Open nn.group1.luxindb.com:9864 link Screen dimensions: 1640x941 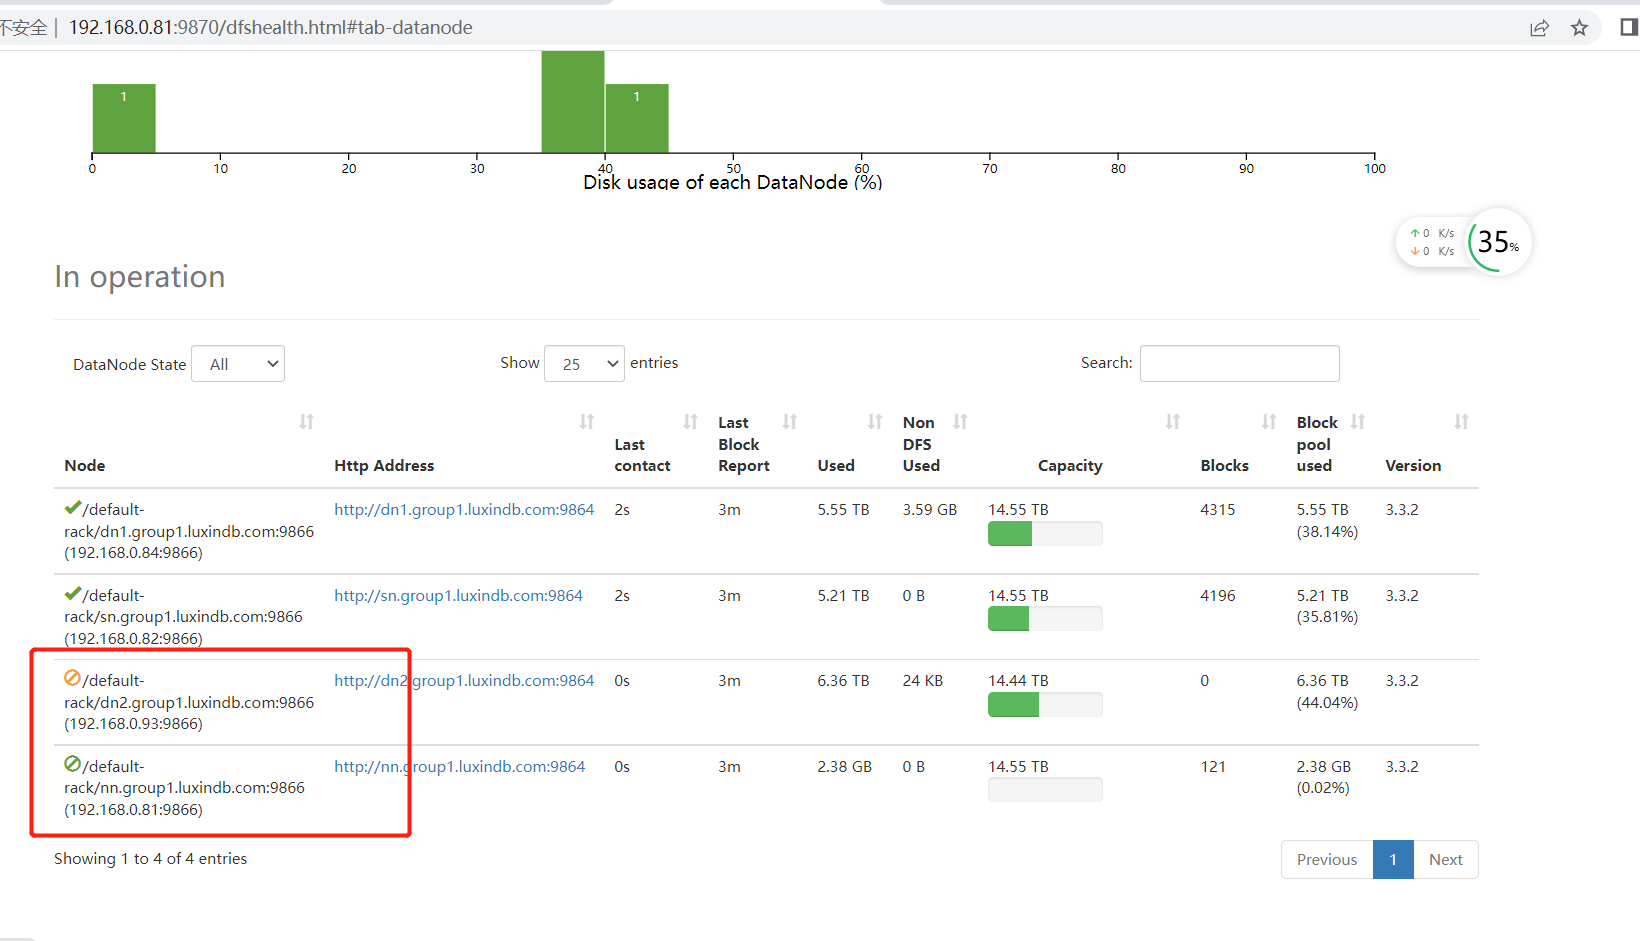[460, 767]
